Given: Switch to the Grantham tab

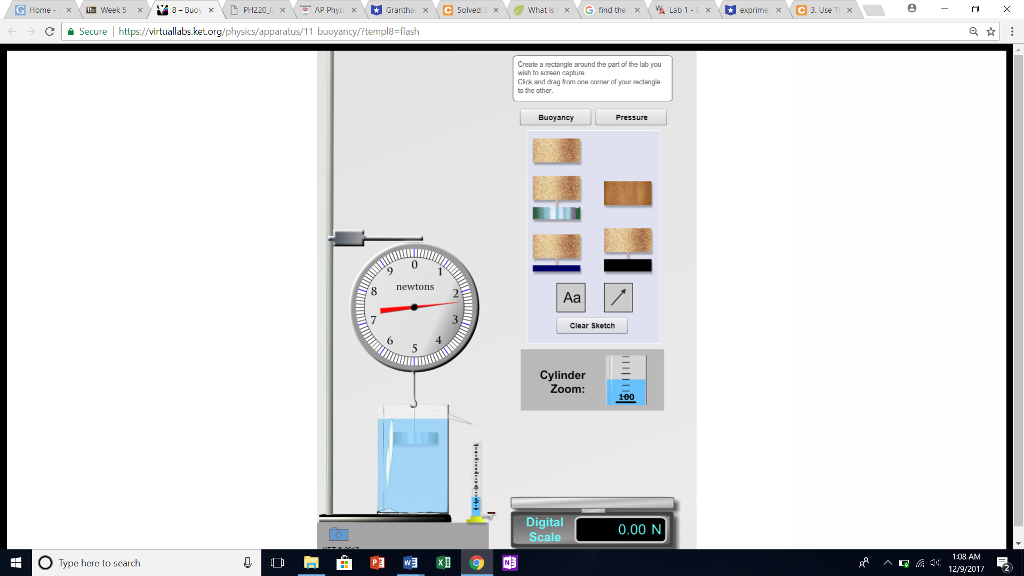Looking at the screenshot, I should point(399,10).
